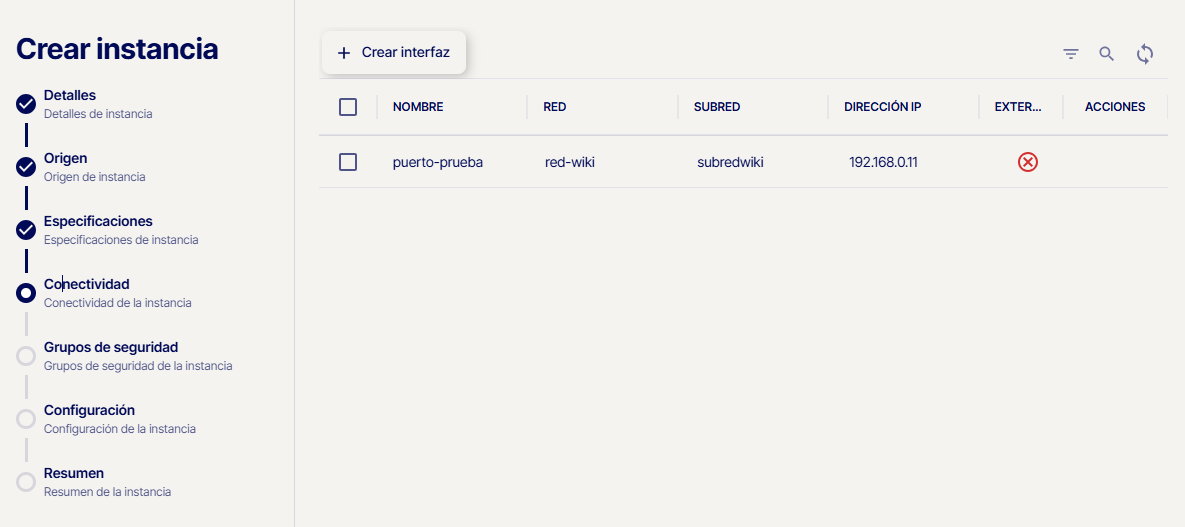Go to Grupos de seguridad step

(x=111, y=348)
